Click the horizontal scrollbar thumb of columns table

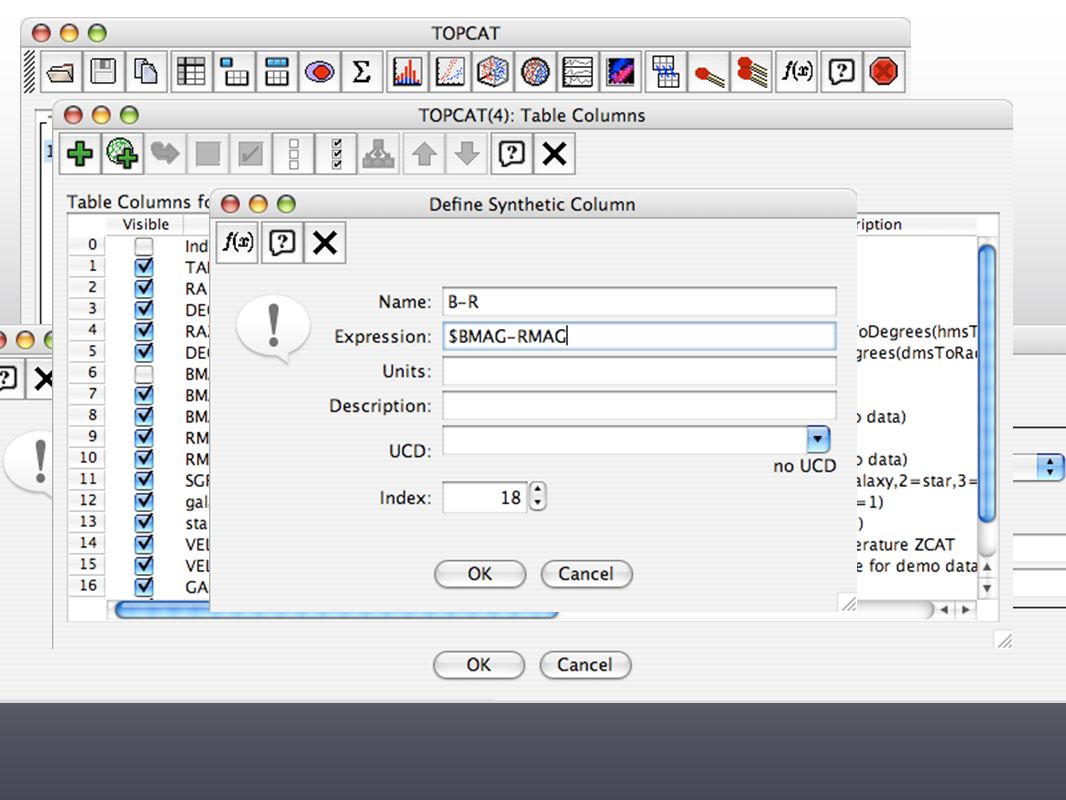pyautogui.click(x=337, y=610)
